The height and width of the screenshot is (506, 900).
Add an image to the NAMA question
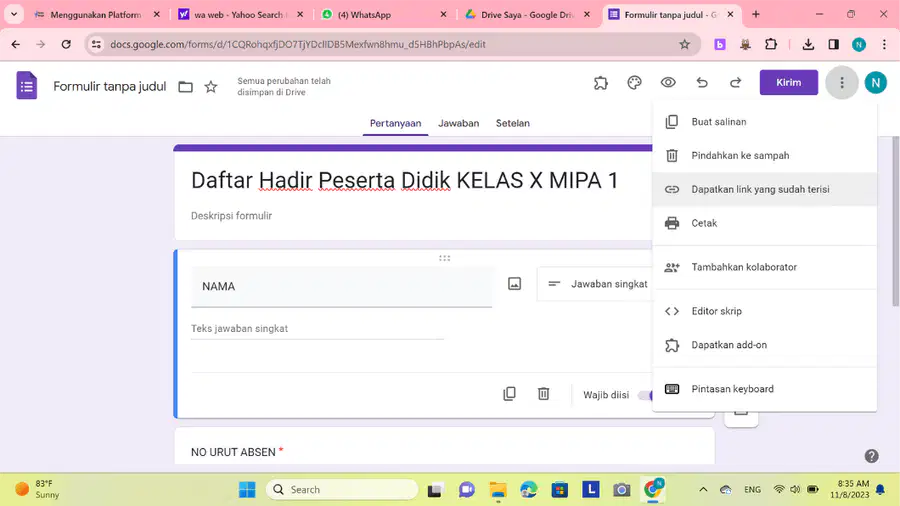[x=514, y=284]
